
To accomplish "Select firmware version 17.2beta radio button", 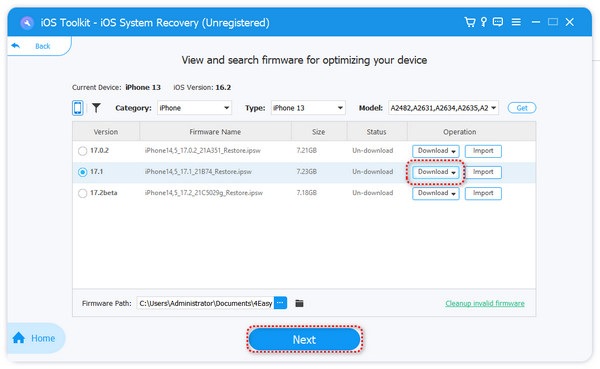I will 82,193.
